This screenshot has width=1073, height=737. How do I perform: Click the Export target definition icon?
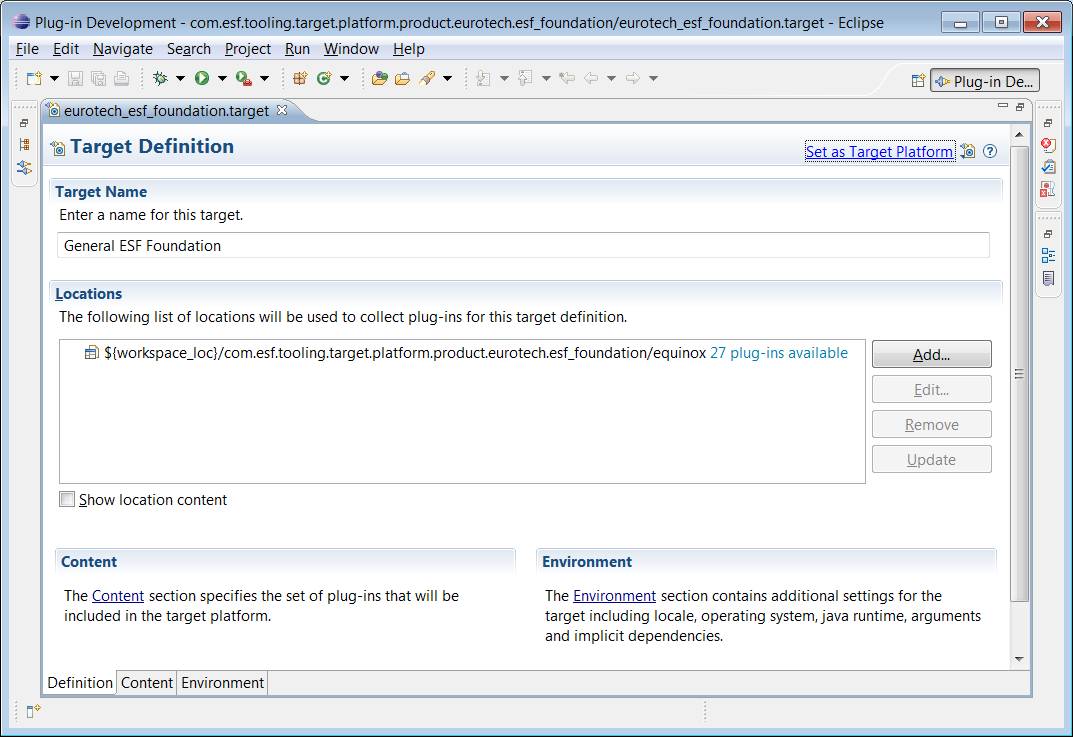[968, 151]
